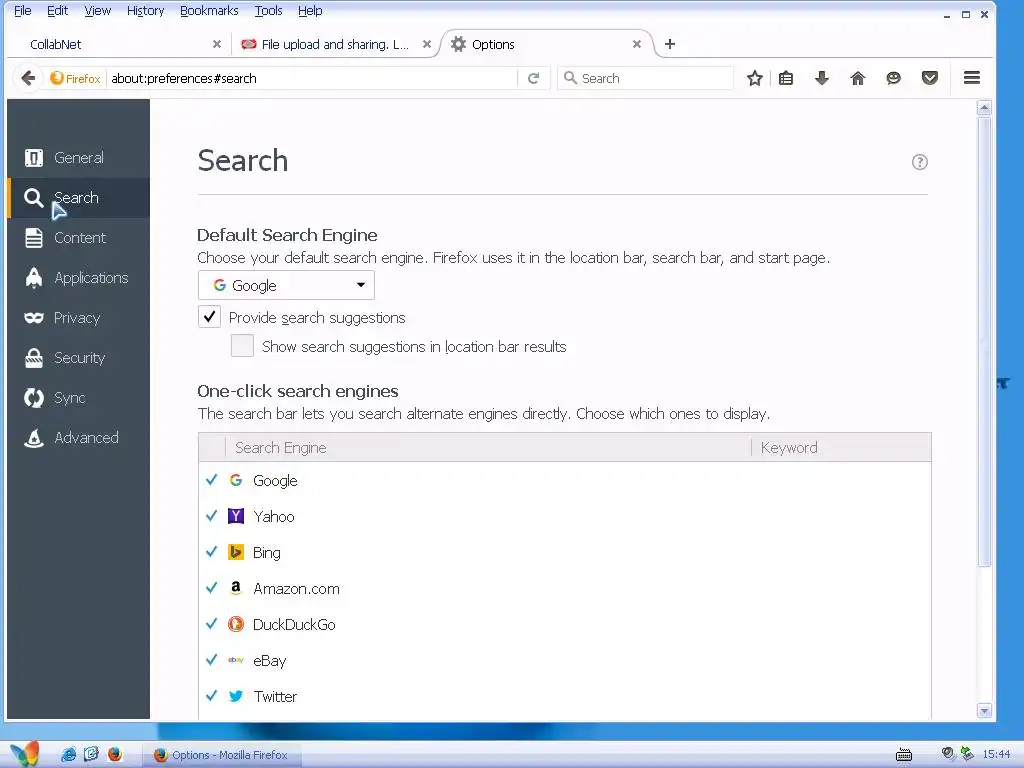
Task: Click Options - Mozilla Firefox taskbar button
Action: click(x=222, y=755)
